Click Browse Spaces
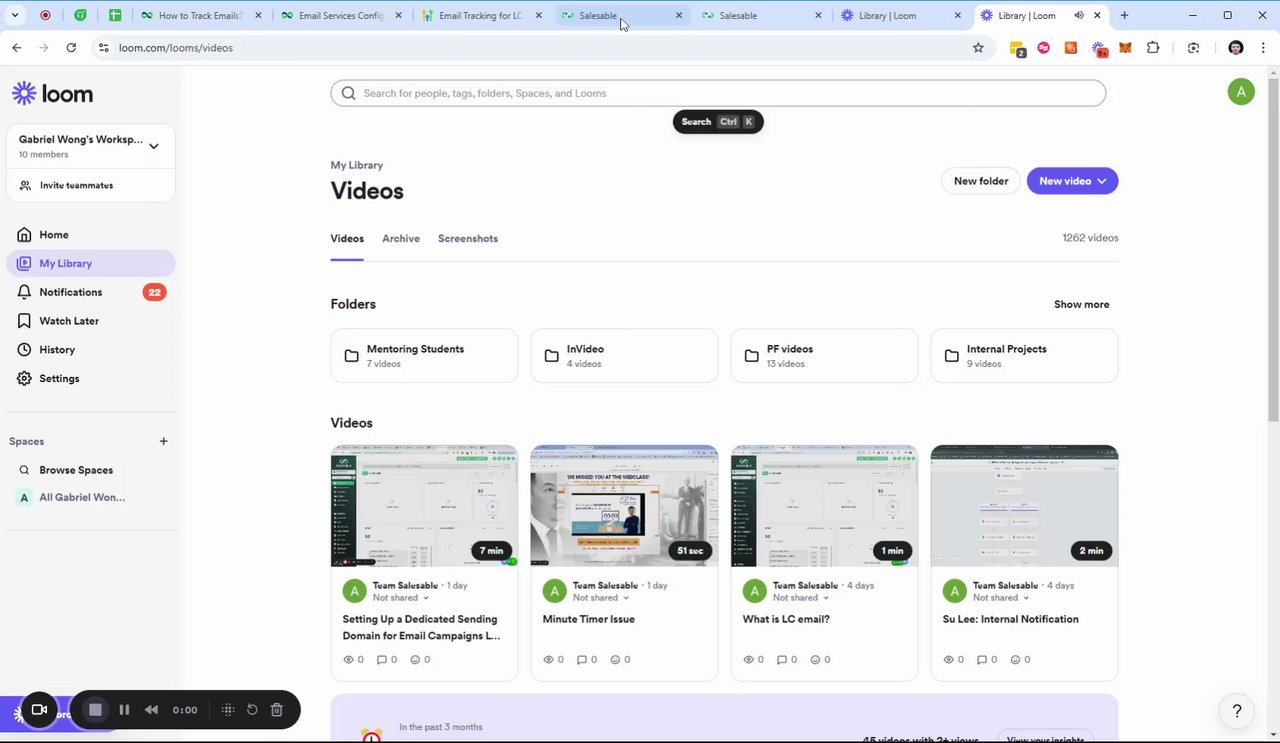This screenshot has width=1280, height=743. point(76,470)
